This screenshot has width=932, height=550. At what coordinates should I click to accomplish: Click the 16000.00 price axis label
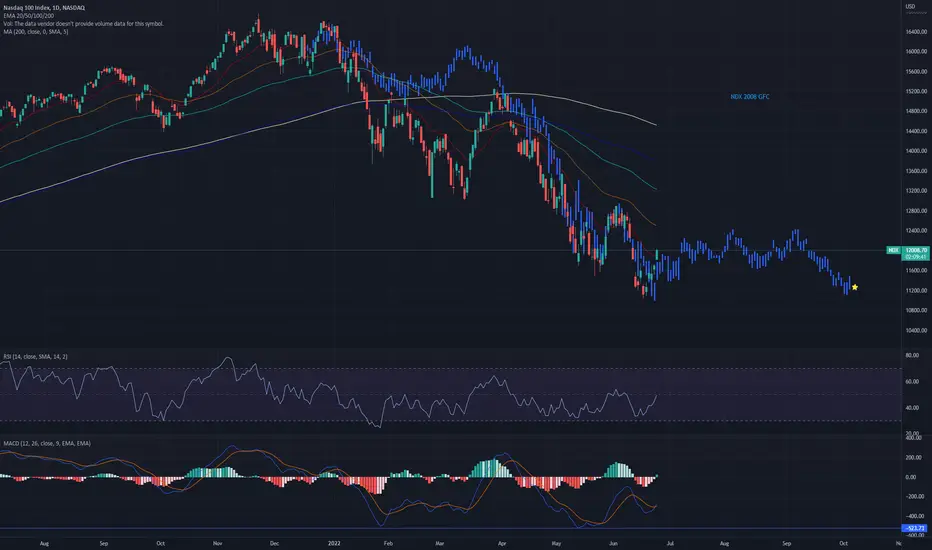point(916,52)
